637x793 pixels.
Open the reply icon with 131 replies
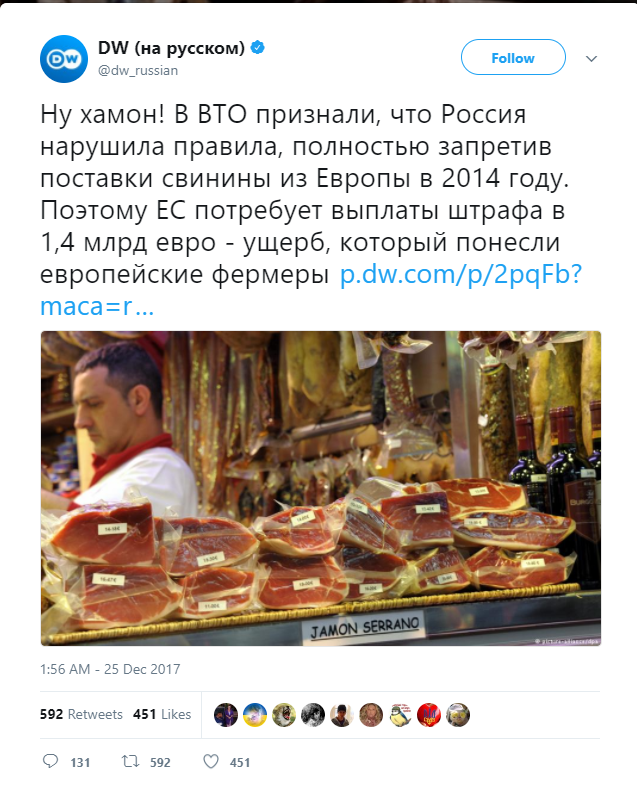tap(50, 761)
